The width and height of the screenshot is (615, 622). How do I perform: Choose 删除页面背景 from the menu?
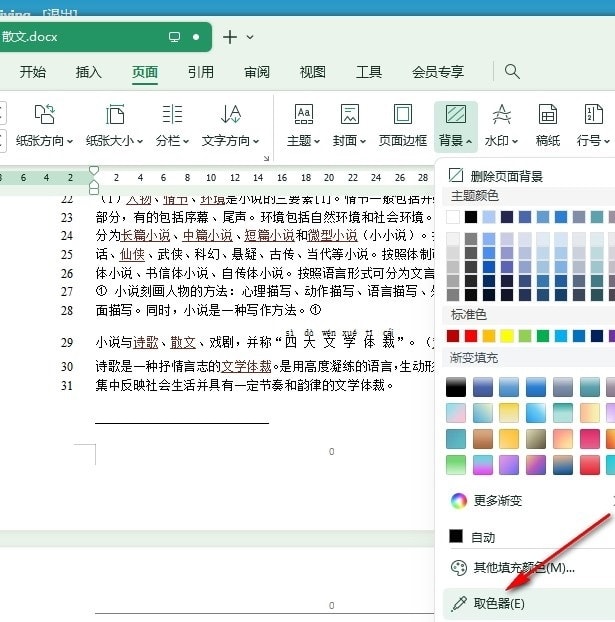pyautogui.click(x=508, y=175)
